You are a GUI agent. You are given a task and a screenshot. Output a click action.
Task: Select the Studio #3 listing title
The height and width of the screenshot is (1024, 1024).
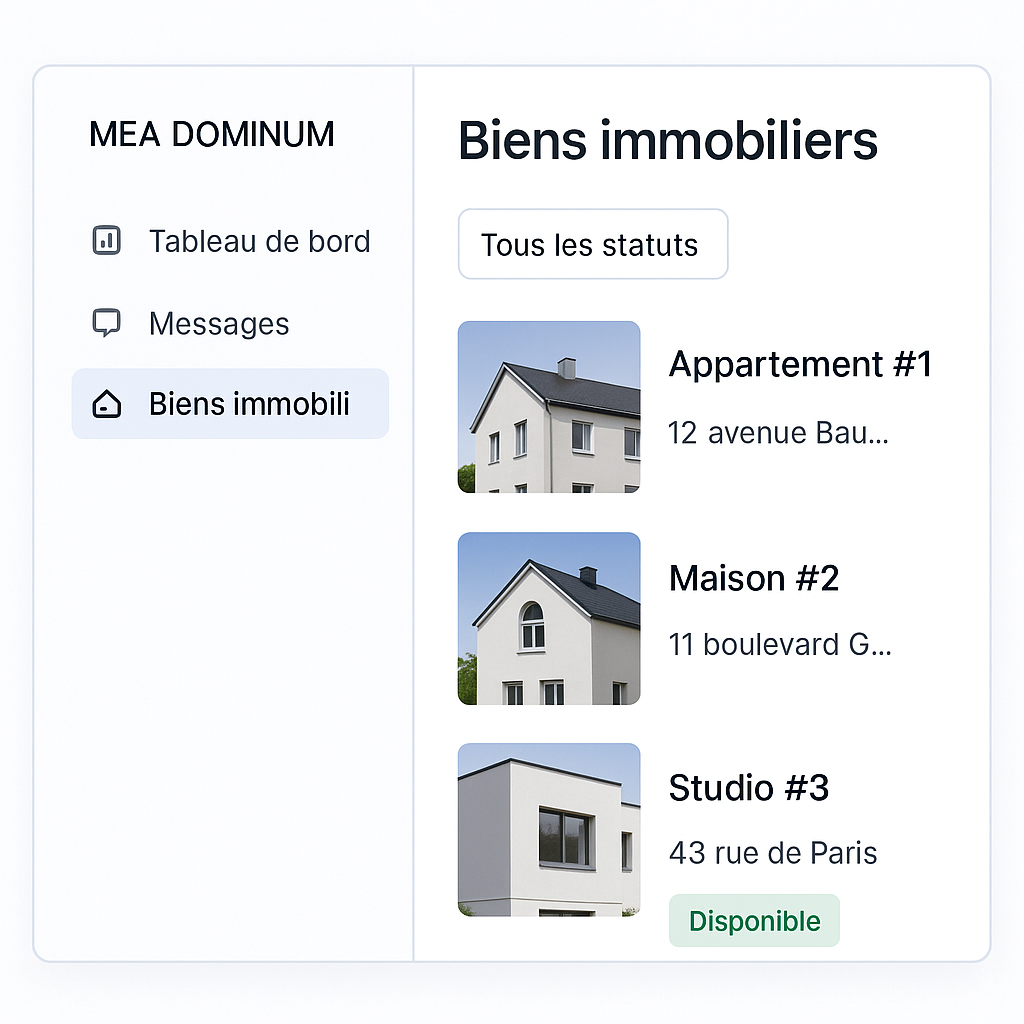pos(749,788)
